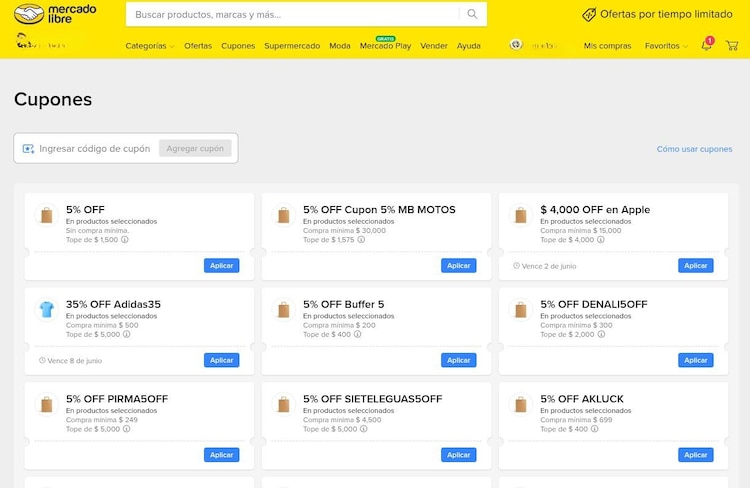
Task: Click '35% OFF Adidas35' title
Action: coord(113,304)
